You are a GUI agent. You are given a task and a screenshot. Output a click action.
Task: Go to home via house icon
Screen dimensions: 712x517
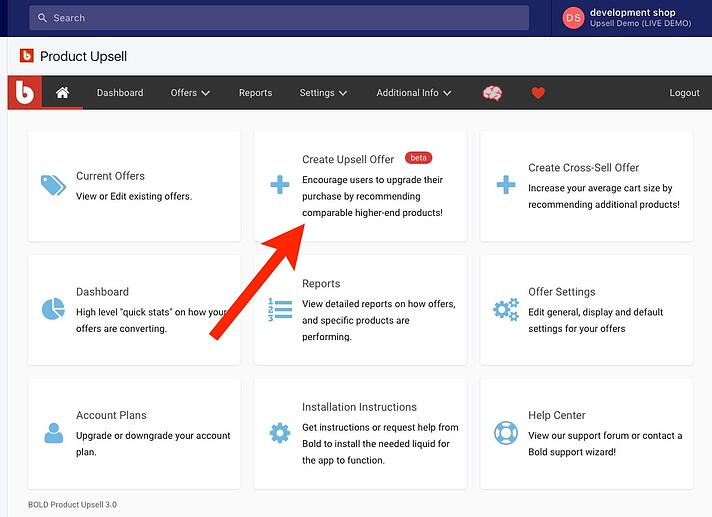(x=63, y=93)
